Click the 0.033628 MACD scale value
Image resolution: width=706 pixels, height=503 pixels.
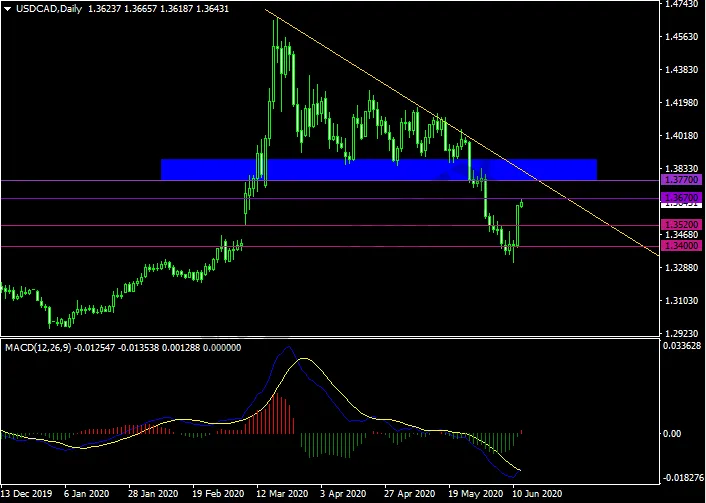point(683,346)
